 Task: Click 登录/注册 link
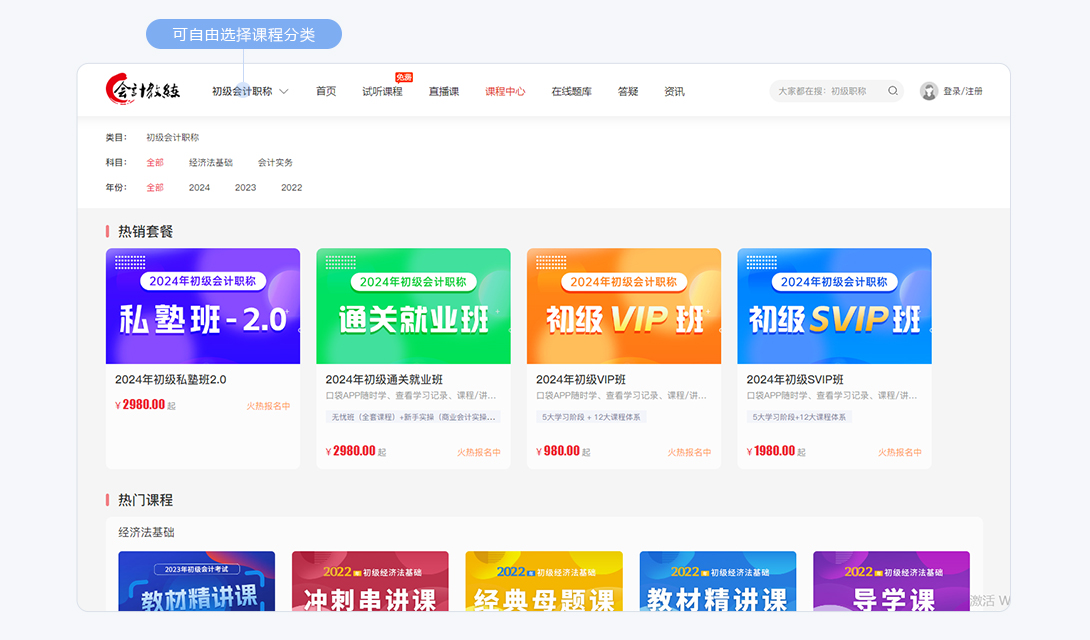[963, 91]
